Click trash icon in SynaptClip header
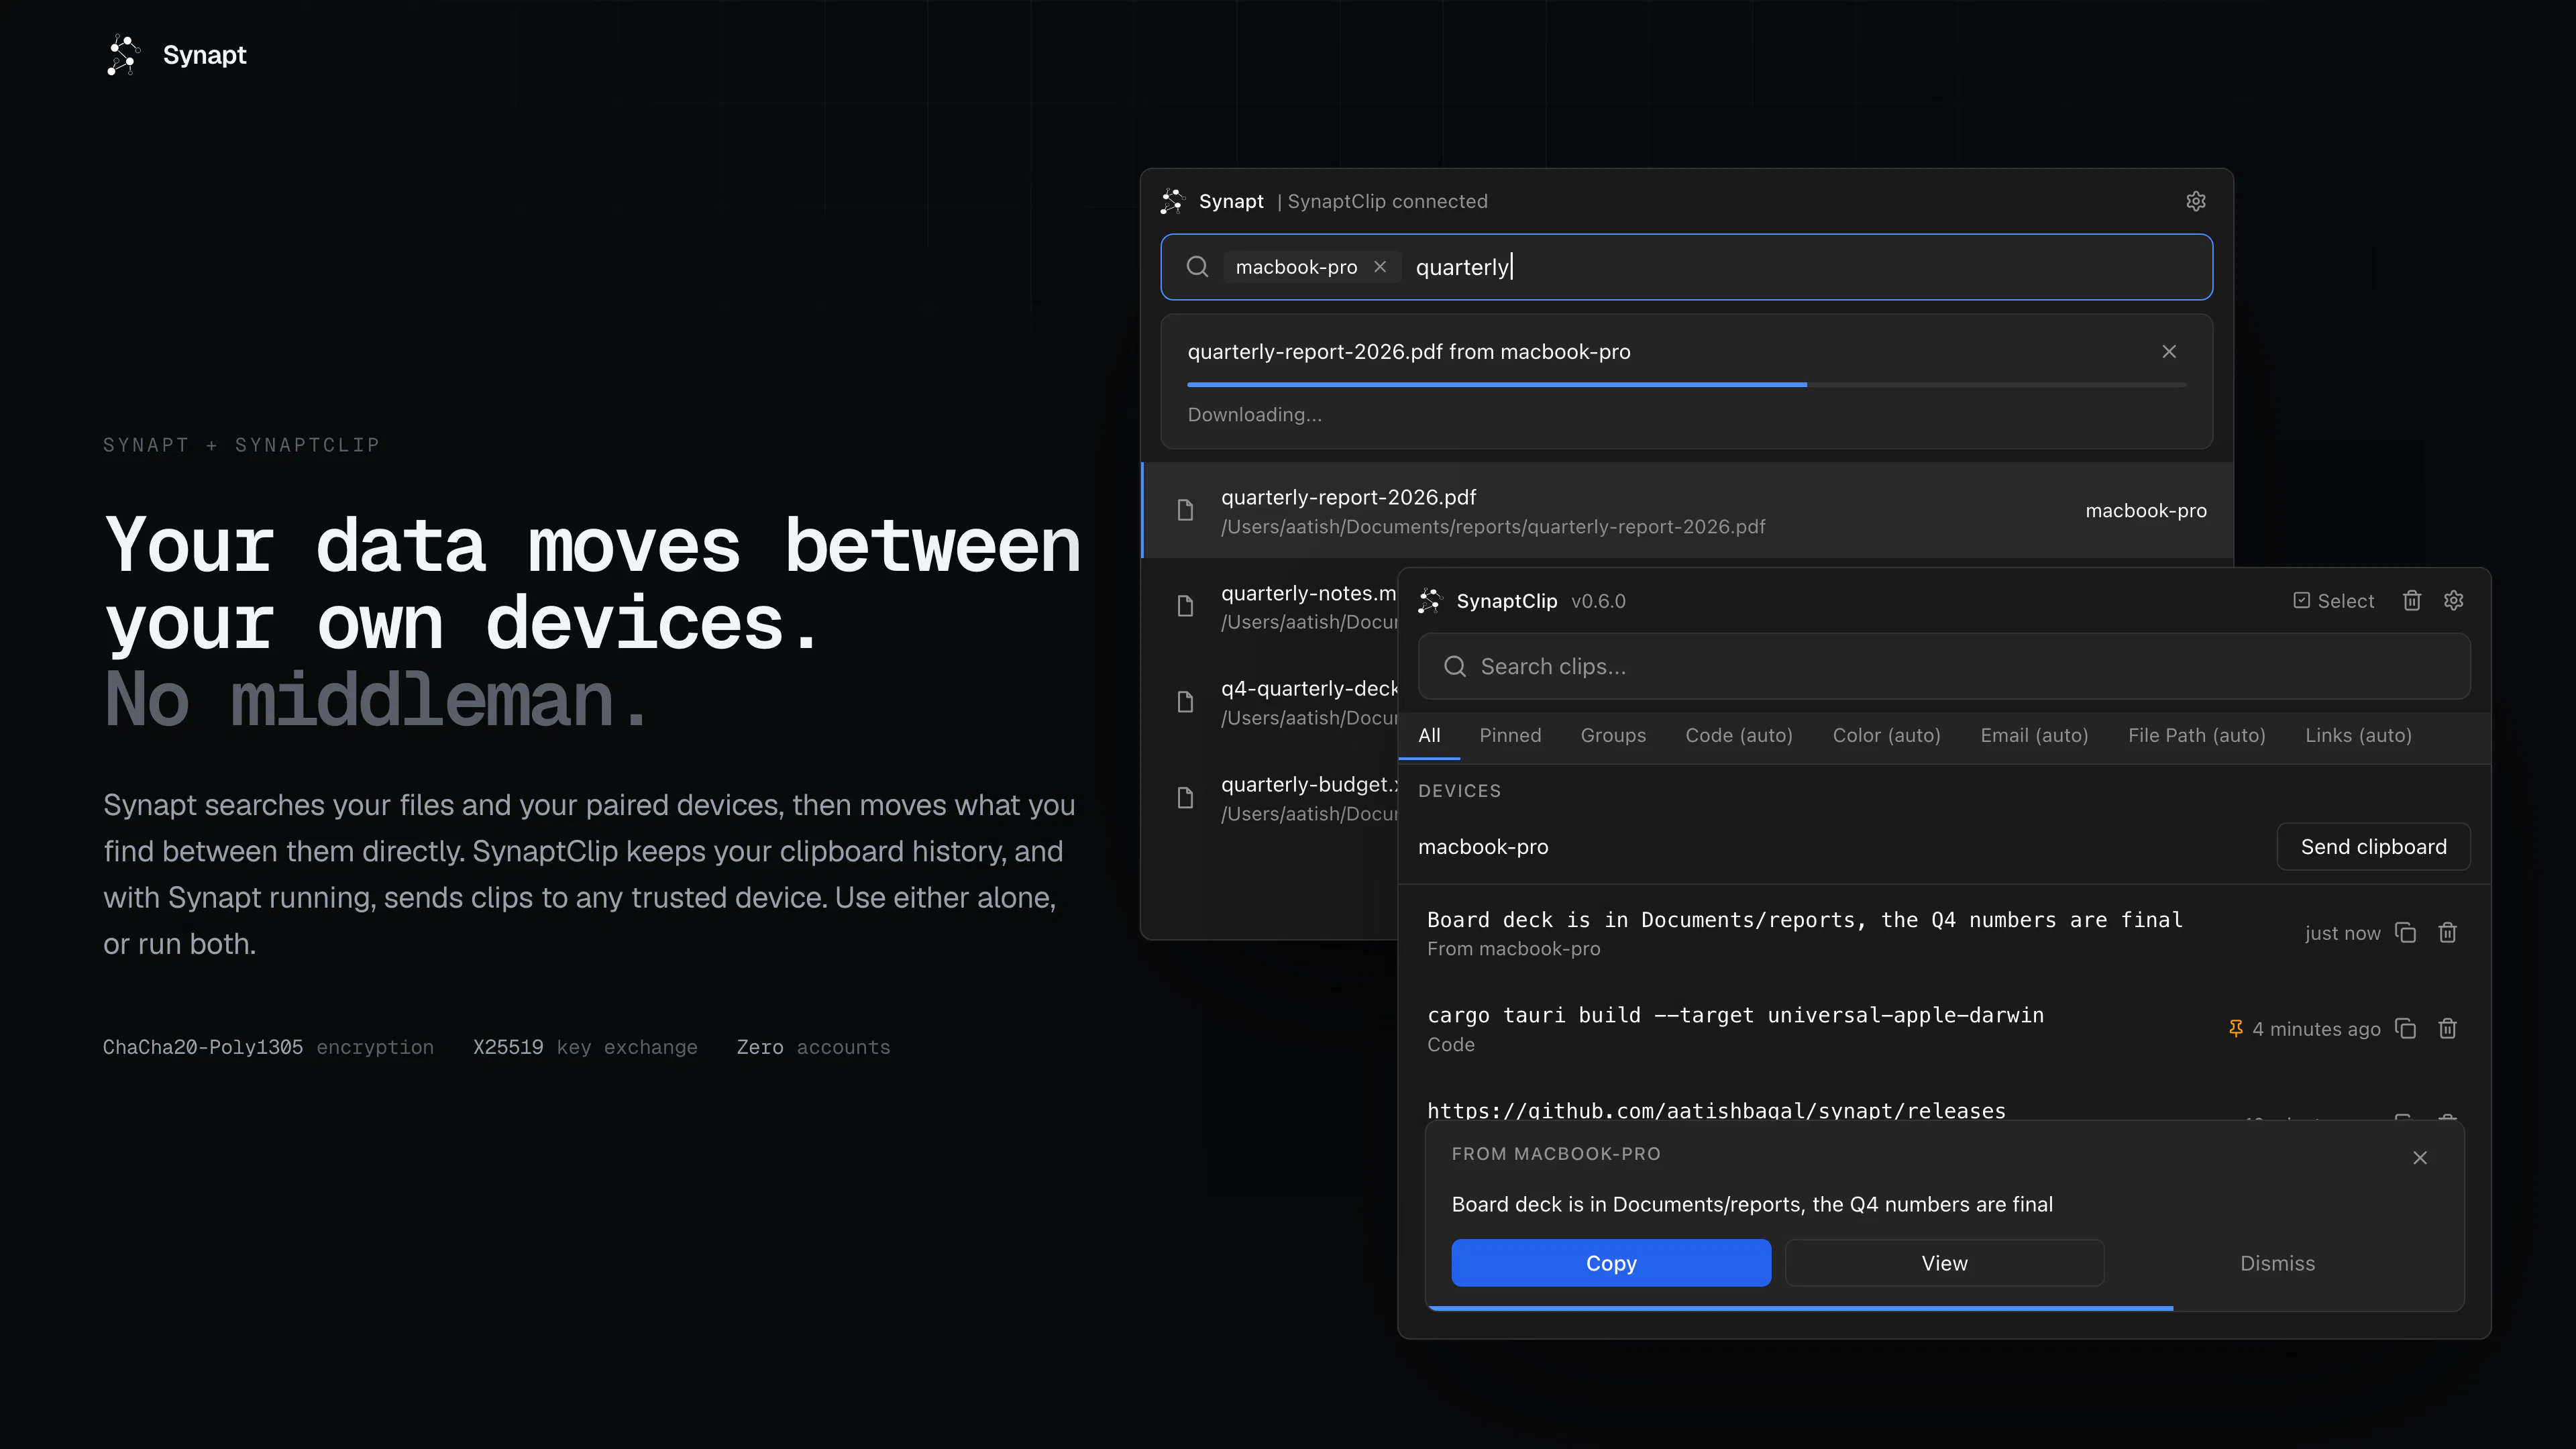This screenshot has height=1449, width=2576. point(2411,600)
